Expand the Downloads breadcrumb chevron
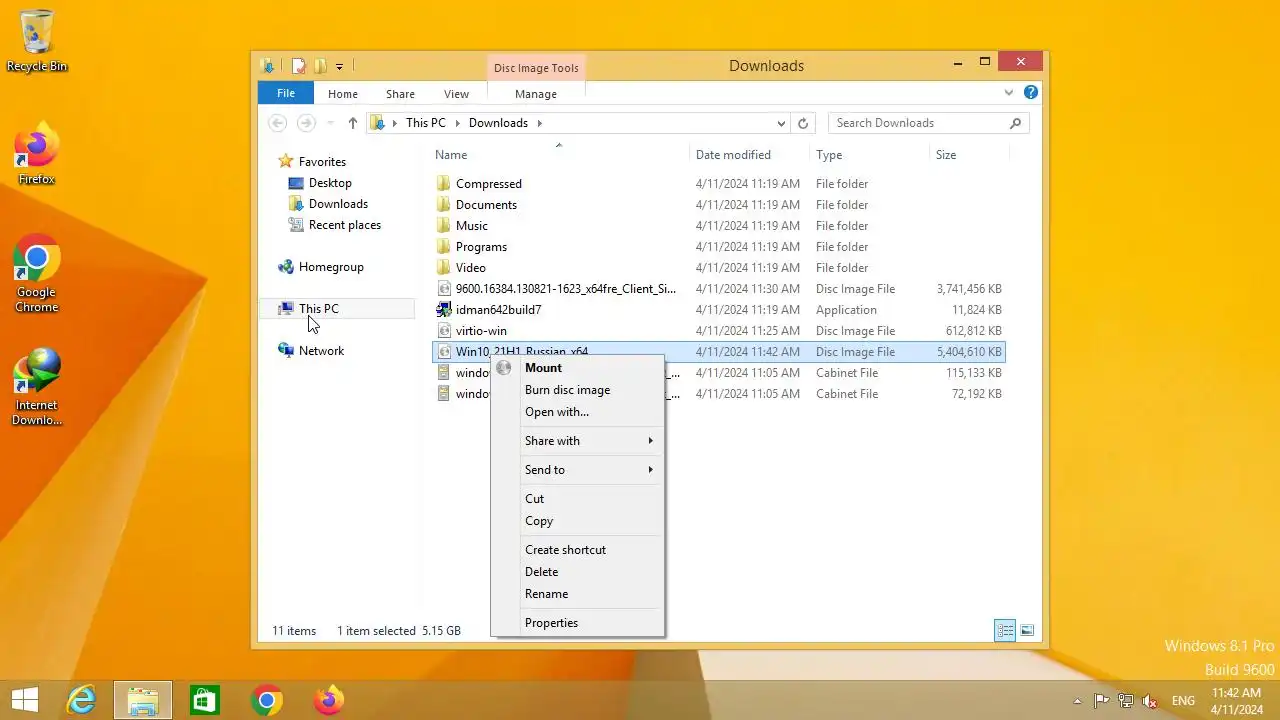The height and width of the screenshot is (720, 1280). 539,123
